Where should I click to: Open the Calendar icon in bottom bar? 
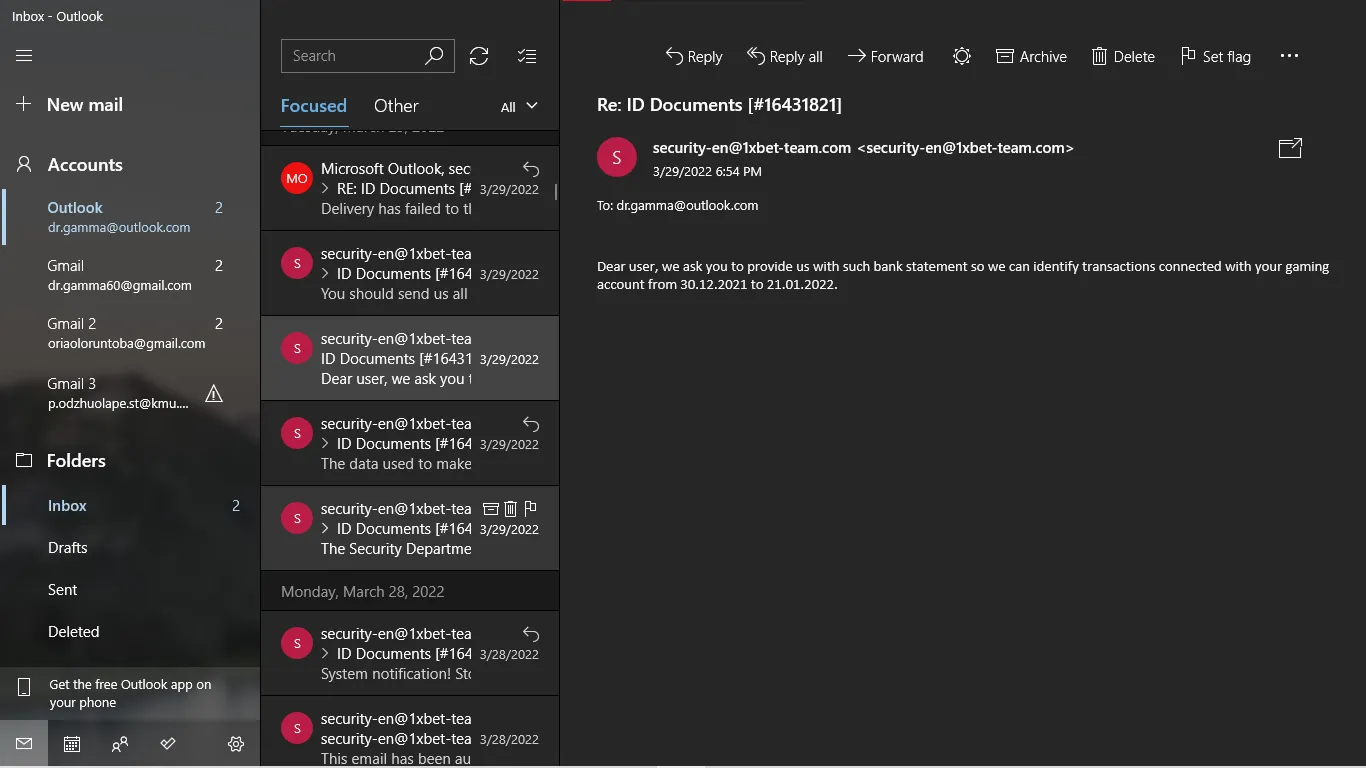point(72,744)
